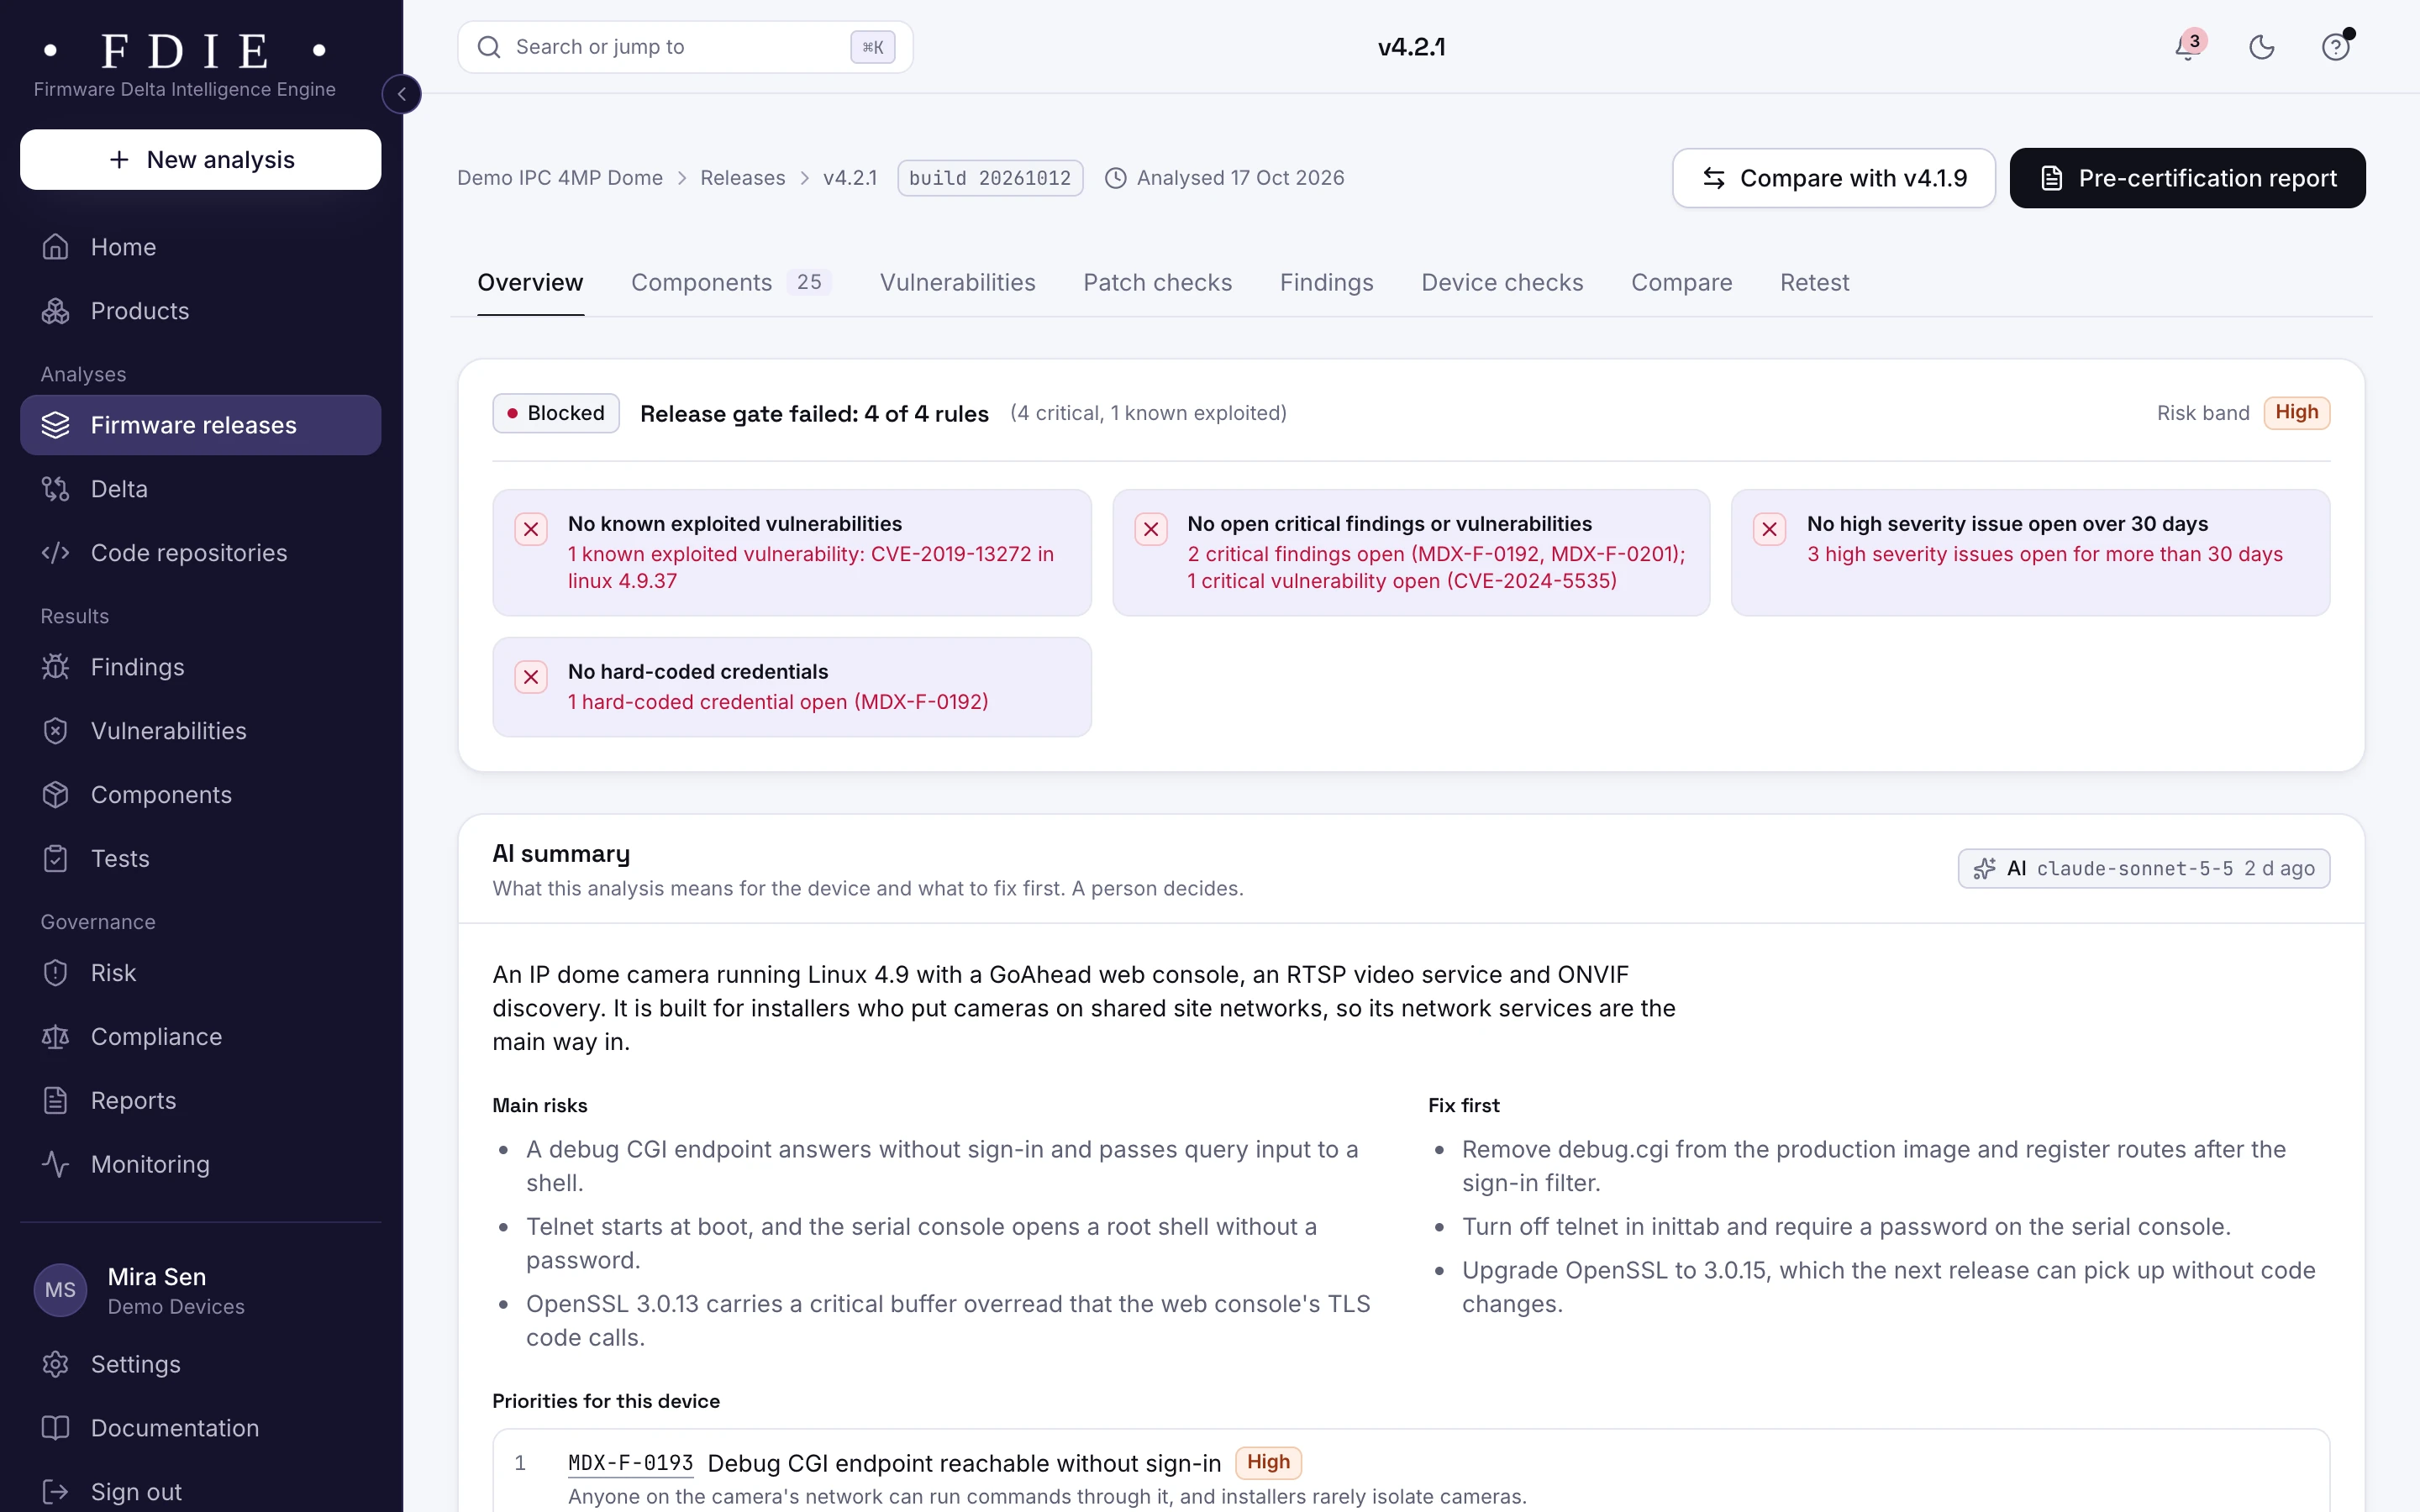Click Sign out in the sidebar

[x=201, y=1492]
